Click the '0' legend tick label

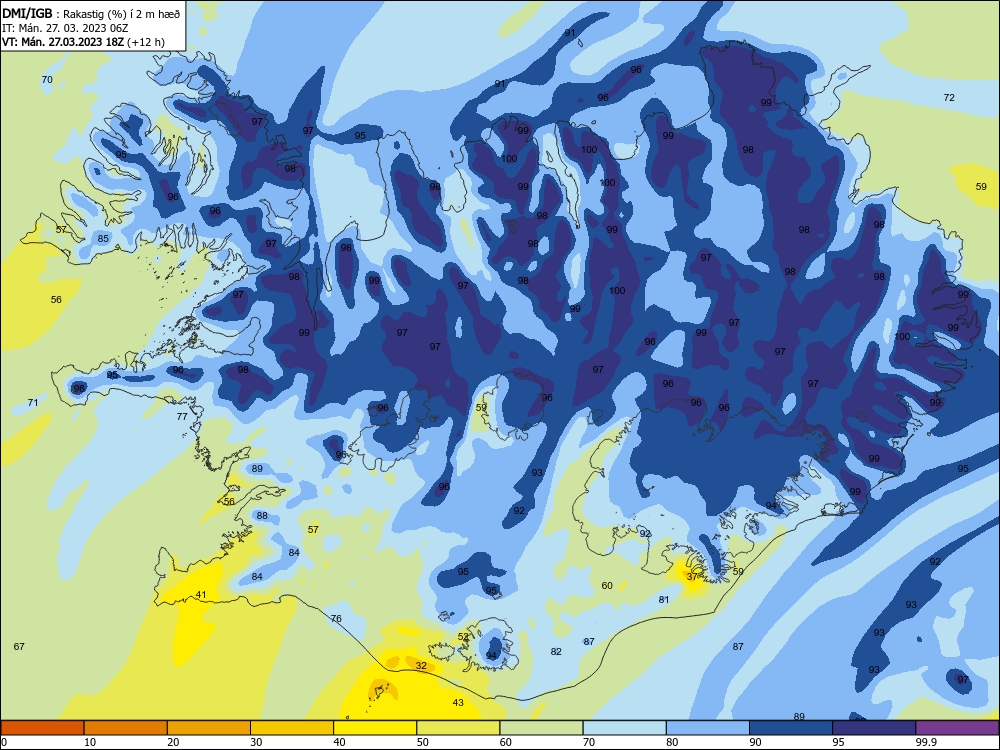tap(4, 742)
